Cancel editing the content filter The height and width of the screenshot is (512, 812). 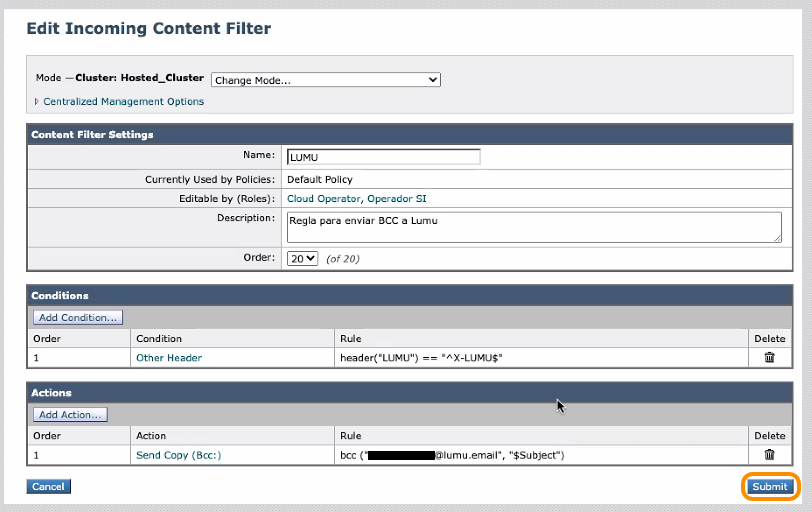click(x=48, y=487)
